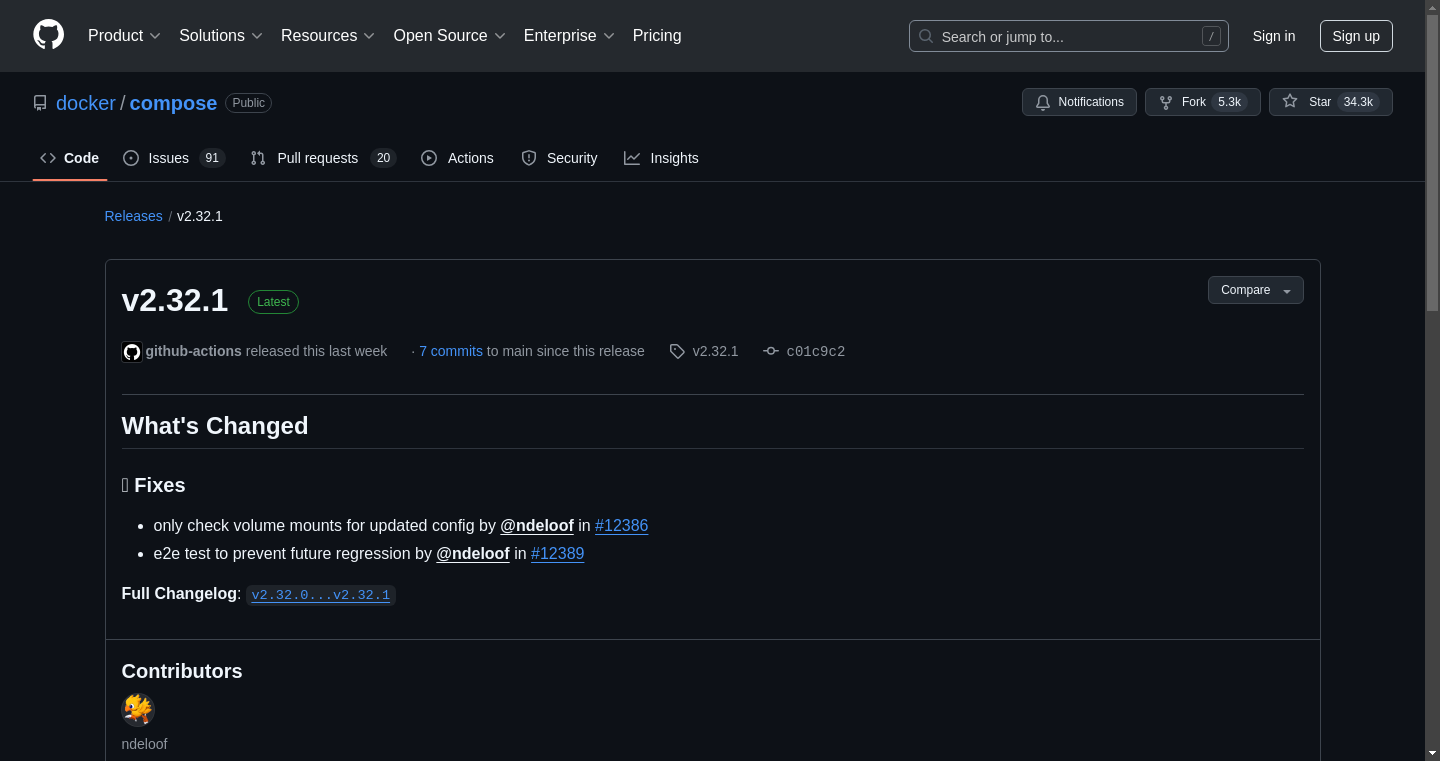Open the Product menu

pos(124,36)
